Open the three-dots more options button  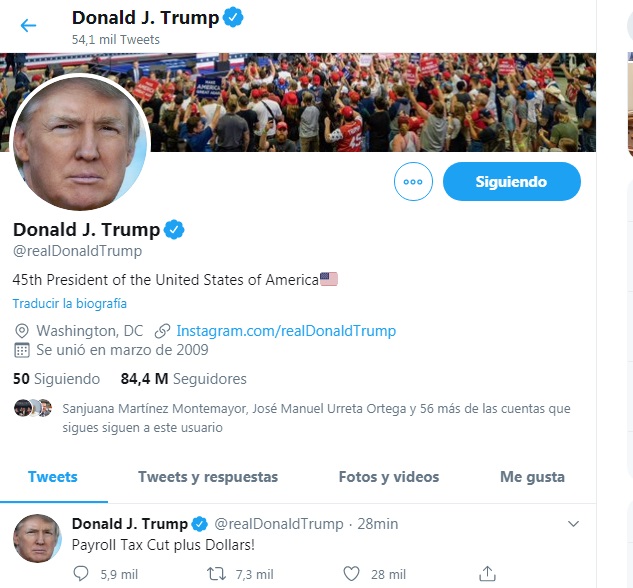413,182
